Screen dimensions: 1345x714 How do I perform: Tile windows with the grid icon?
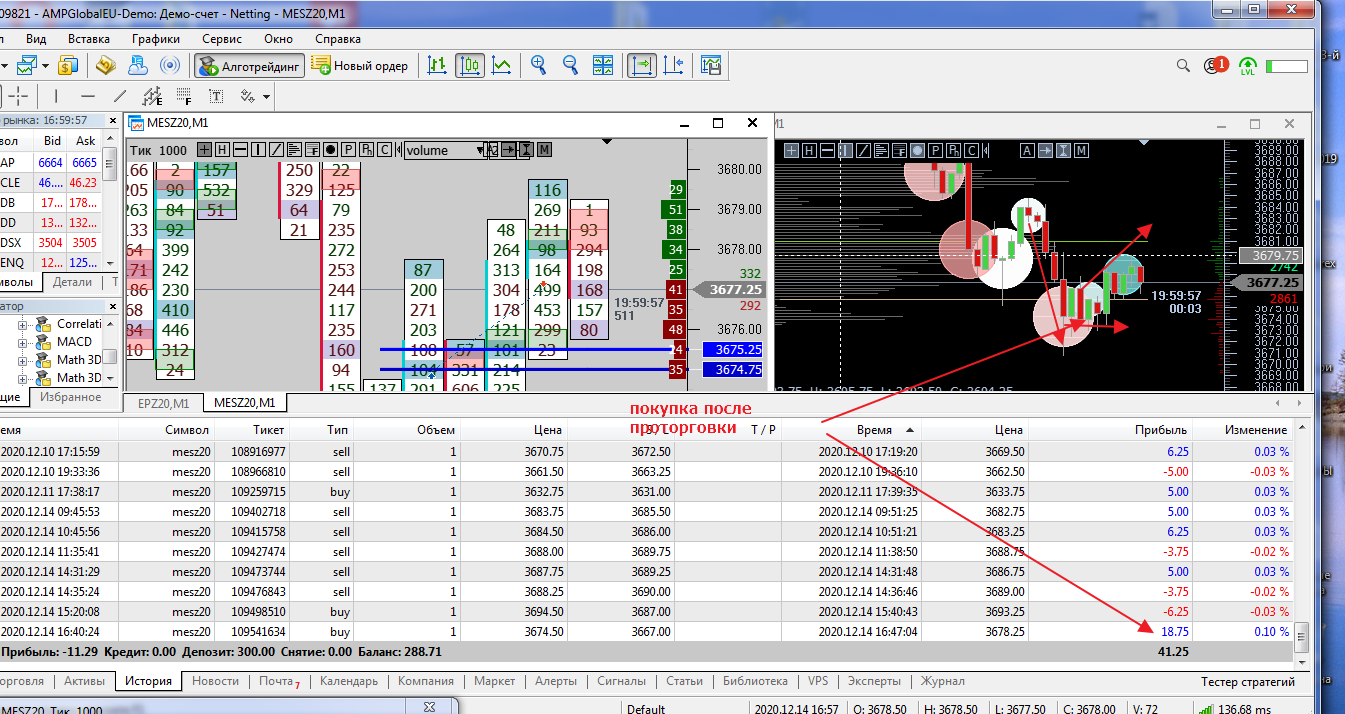click(x=603, y=65)
